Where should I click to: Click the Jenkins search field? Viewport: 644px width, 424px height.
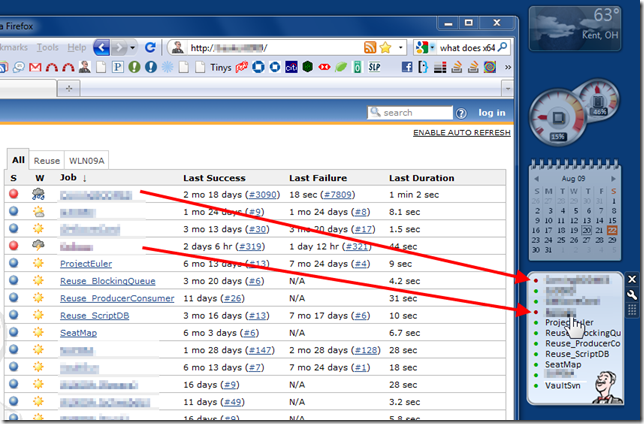click(x=410, y=113)
